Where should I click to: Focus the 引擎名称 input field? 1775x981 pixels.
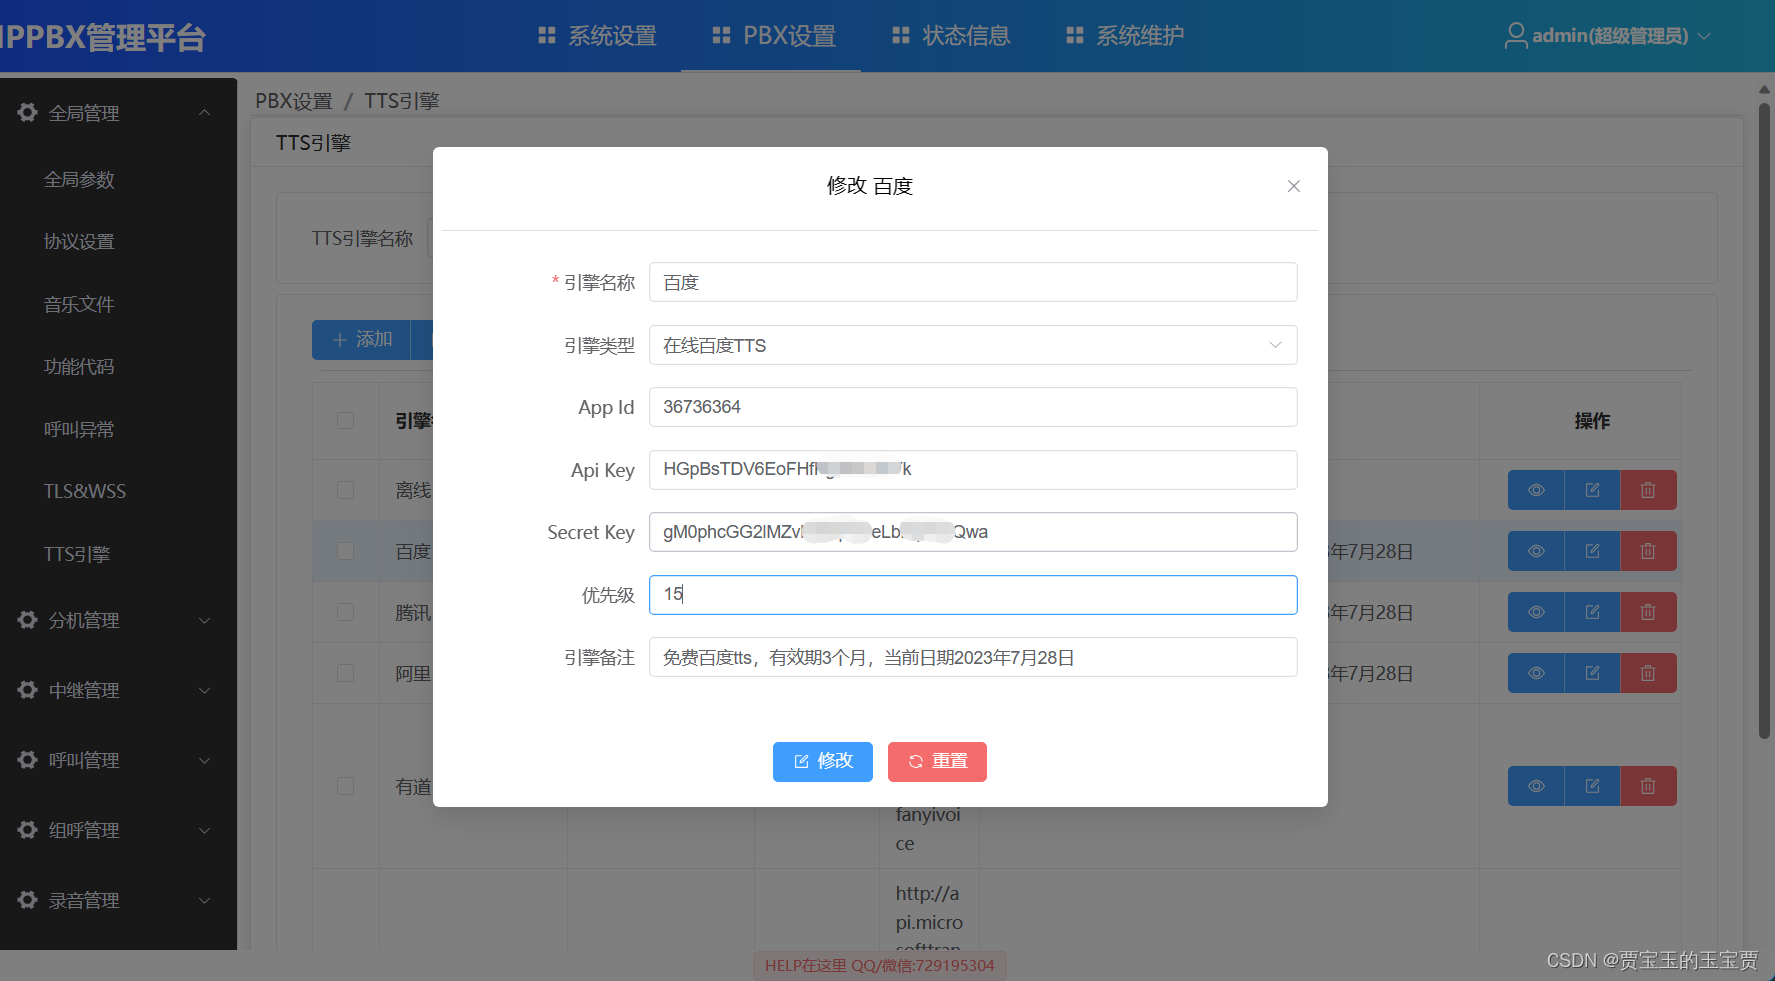point(973,282)
